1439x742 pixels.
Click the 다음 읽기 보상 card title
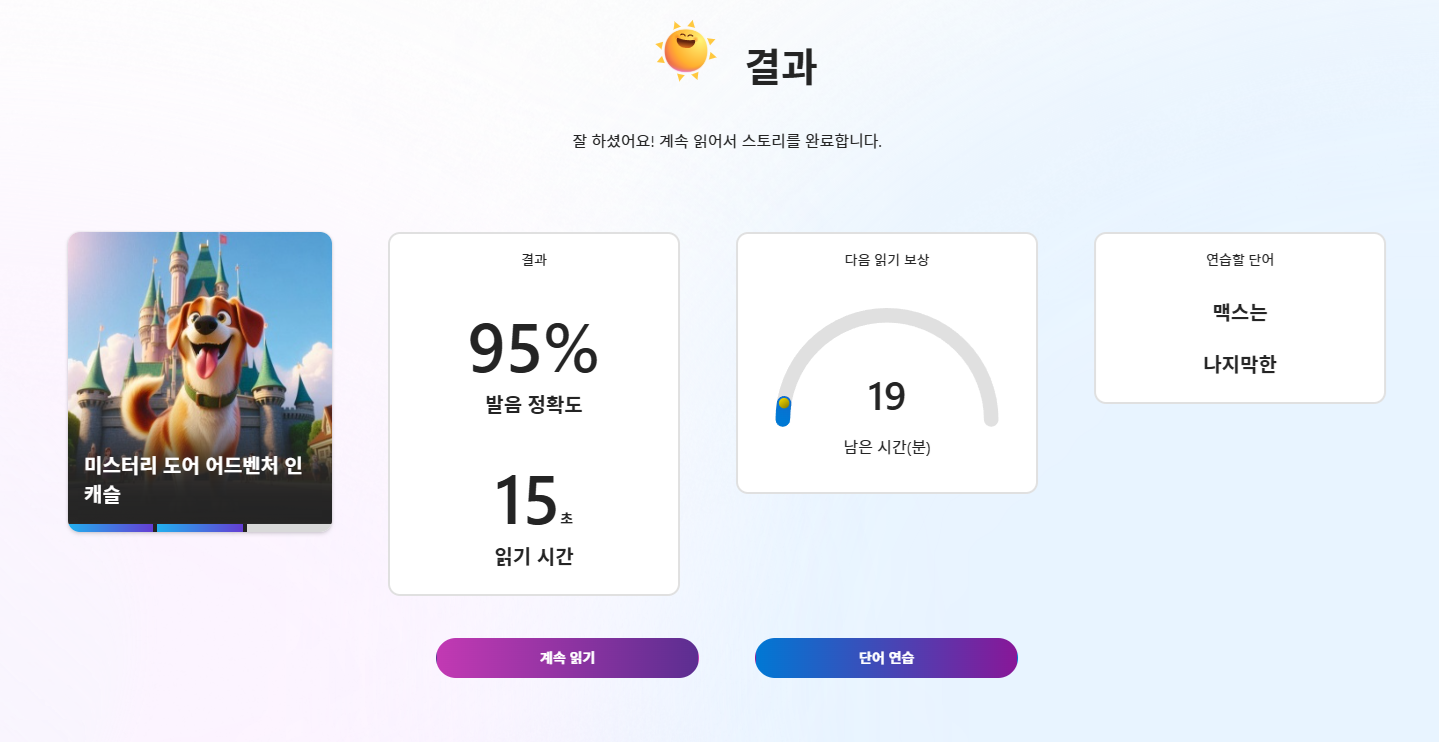click(x=887, y=260)
